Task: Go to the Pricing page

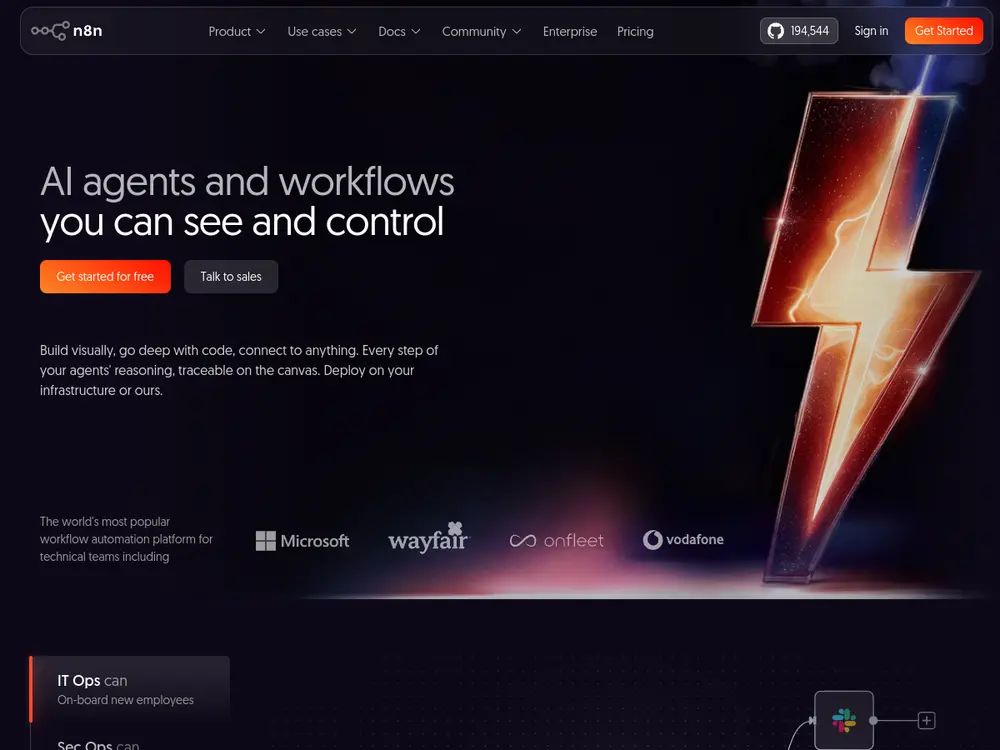Action: coord(635,31)
